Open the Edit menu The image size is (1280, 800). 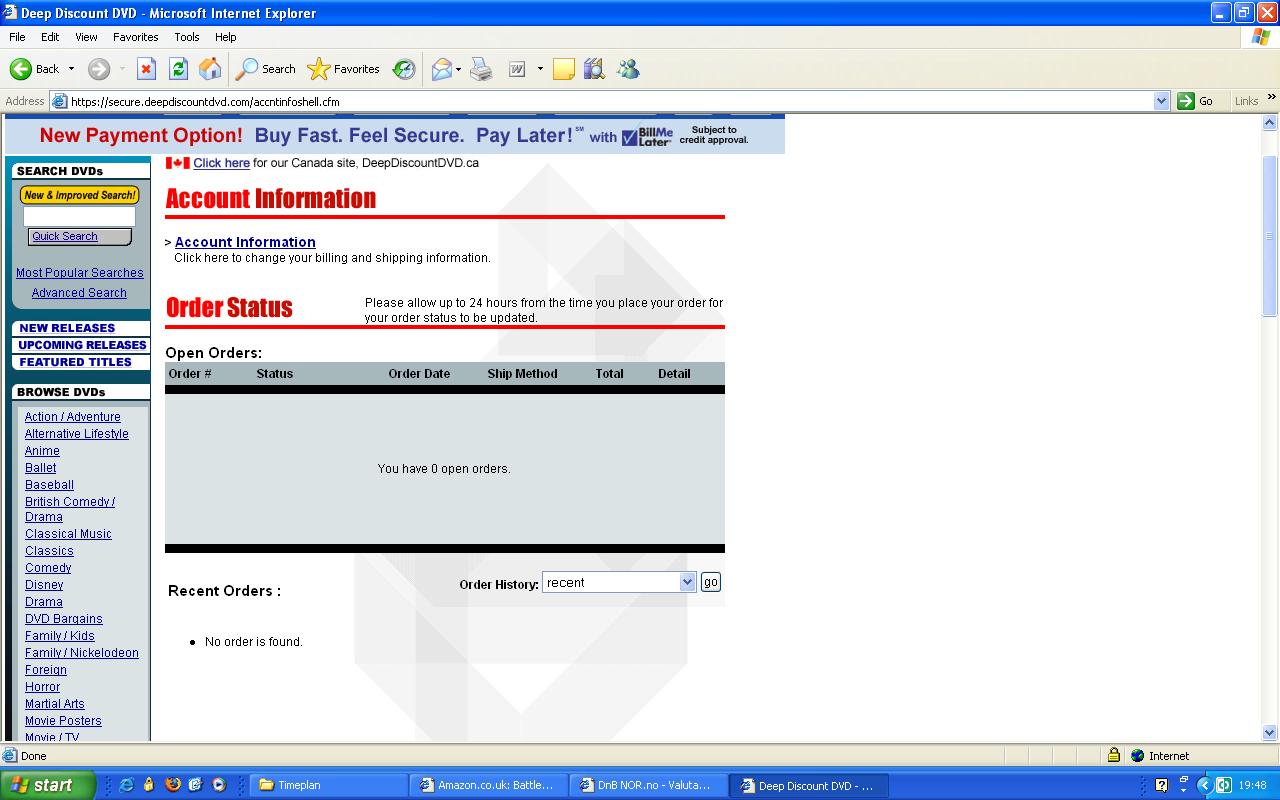(50, 37)
